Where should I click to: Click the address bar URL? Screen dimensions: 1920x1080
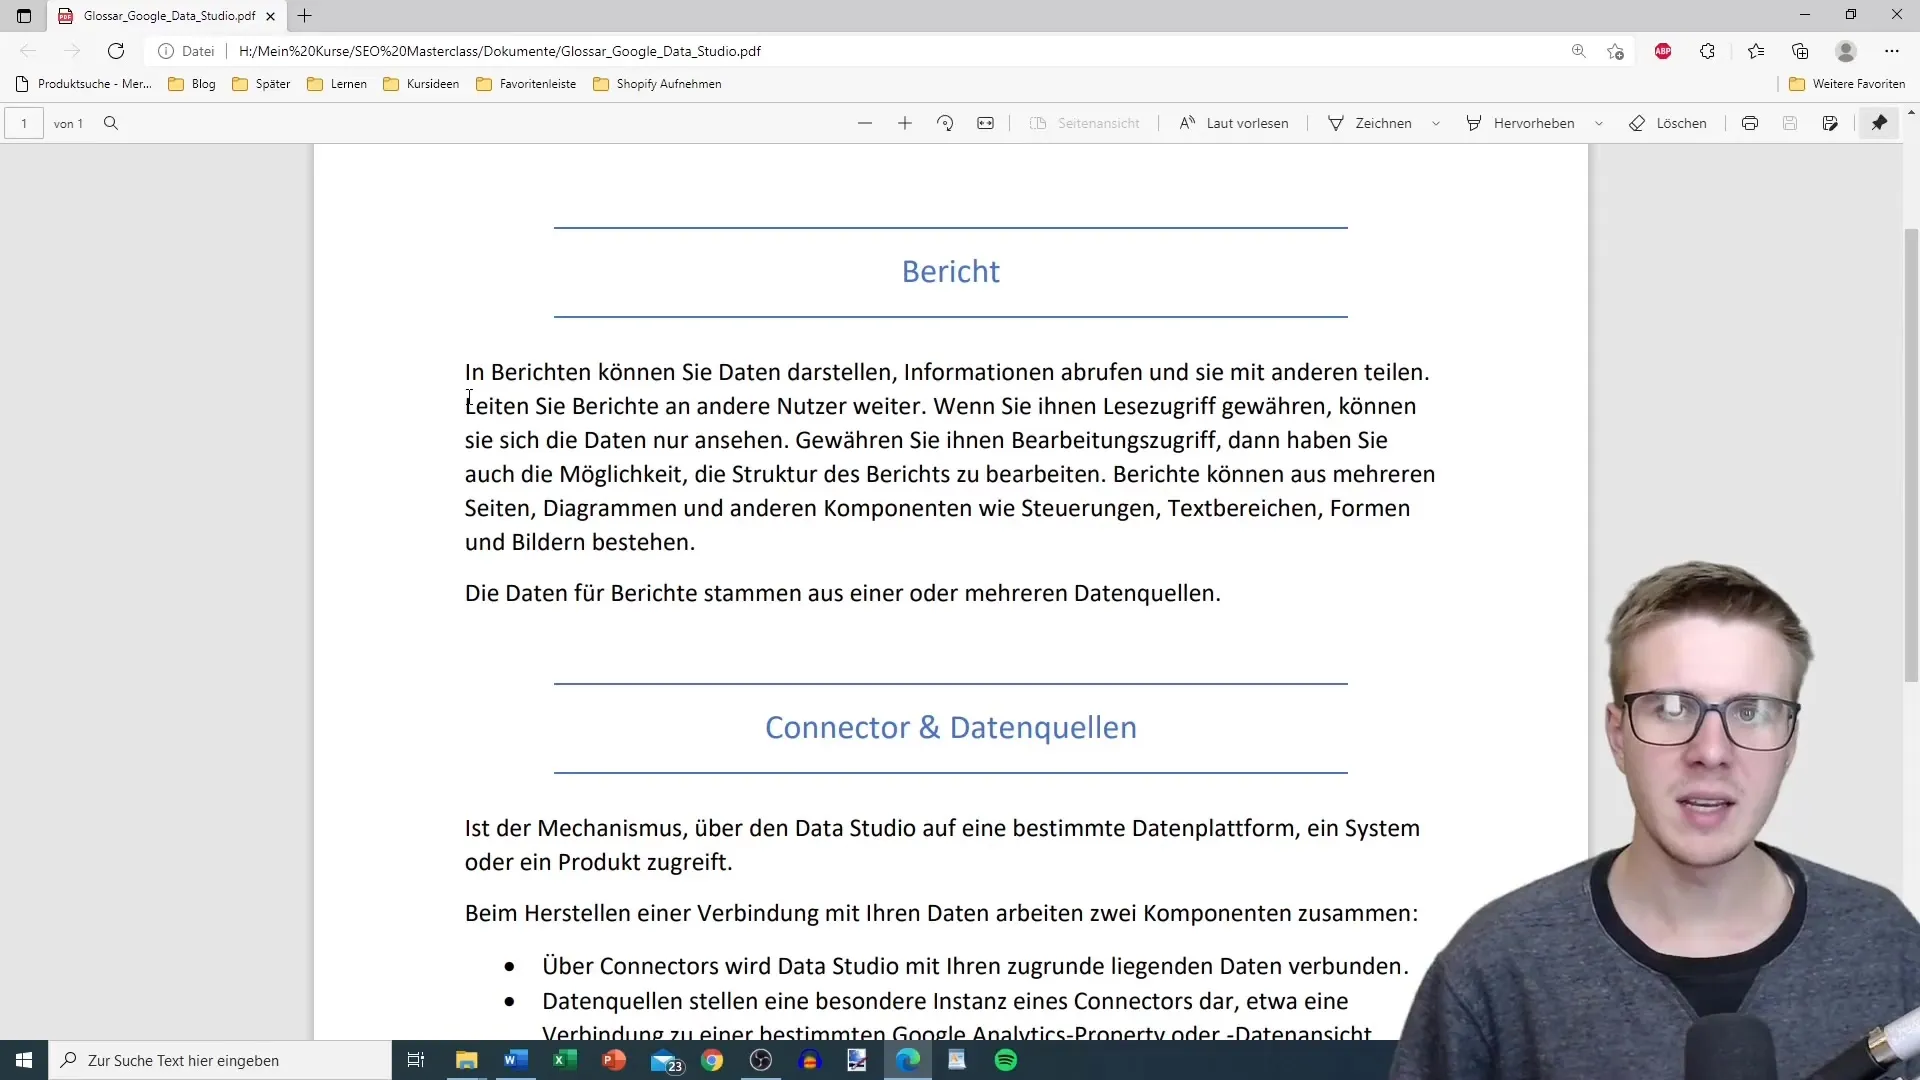tap(500, 51)
